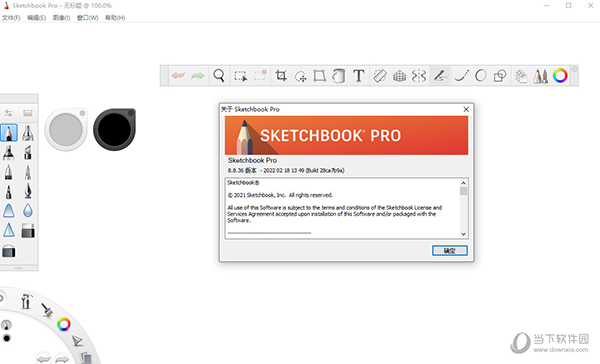Click the Undo arrow in the top toolbar
The image size is (600, 364).
pos(178,76)
